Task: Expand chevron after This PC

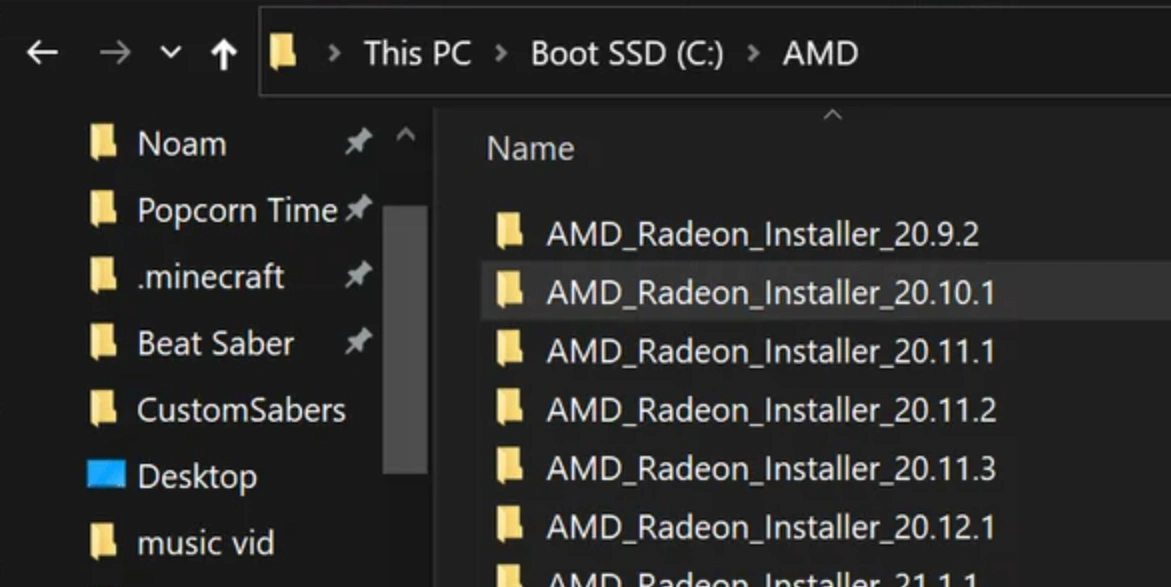Action: point(501,53)
